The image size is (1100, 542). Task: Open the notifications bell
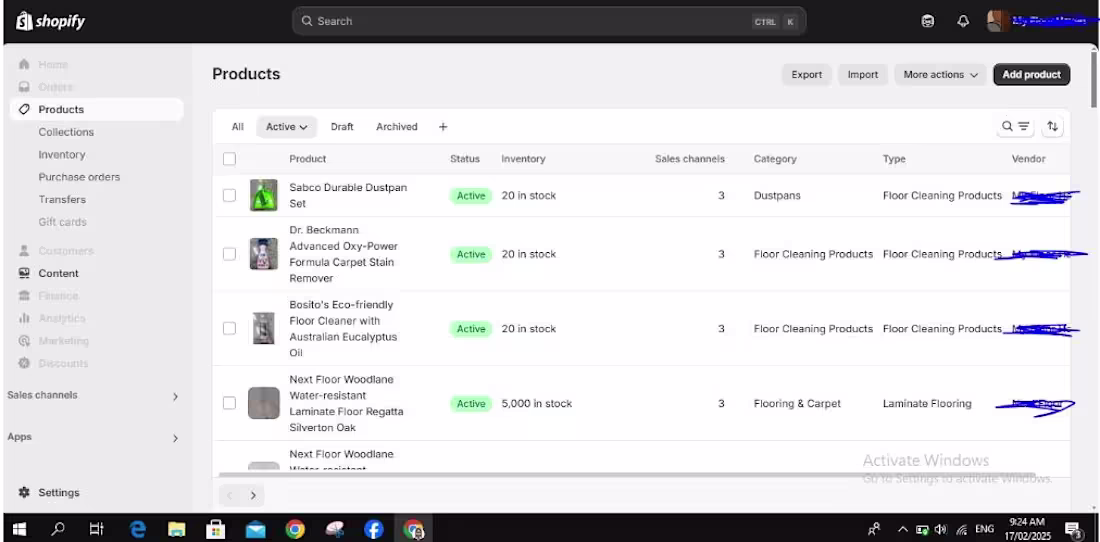963,21
